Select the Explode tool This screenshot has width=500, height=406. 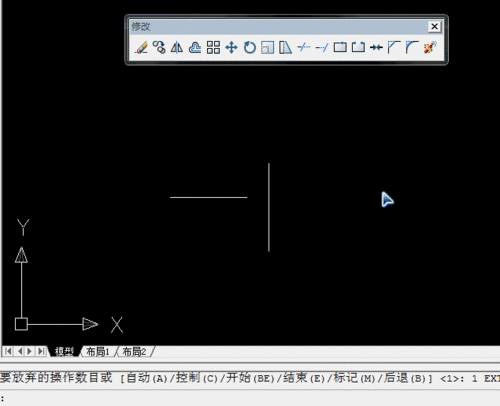[x=430, y=47]
